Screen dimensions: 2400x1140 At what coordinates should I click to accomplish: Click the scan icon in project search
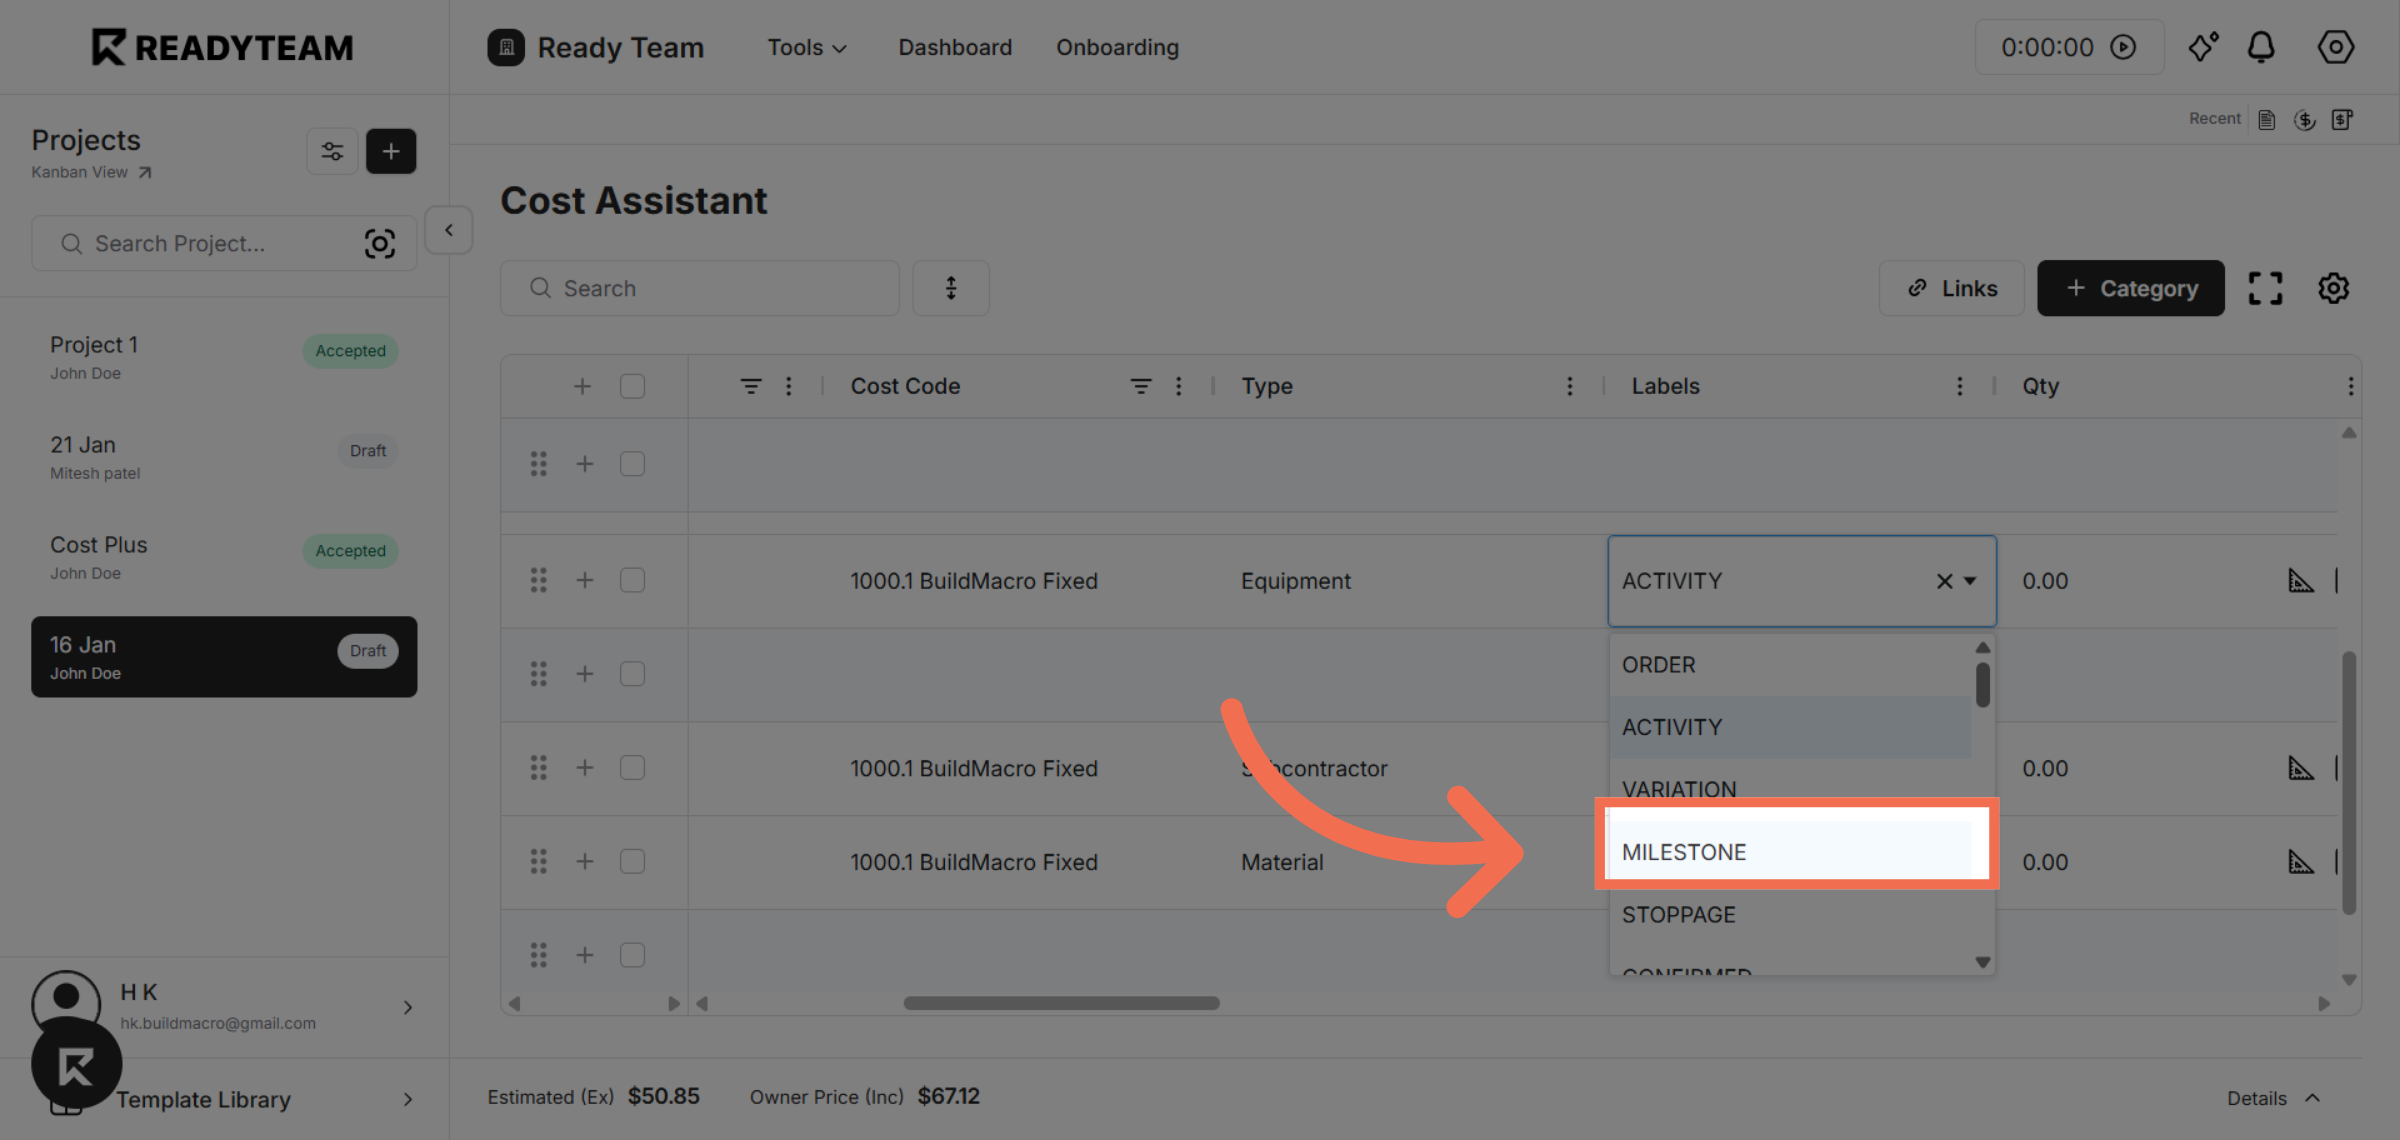(x=380, y=244)
